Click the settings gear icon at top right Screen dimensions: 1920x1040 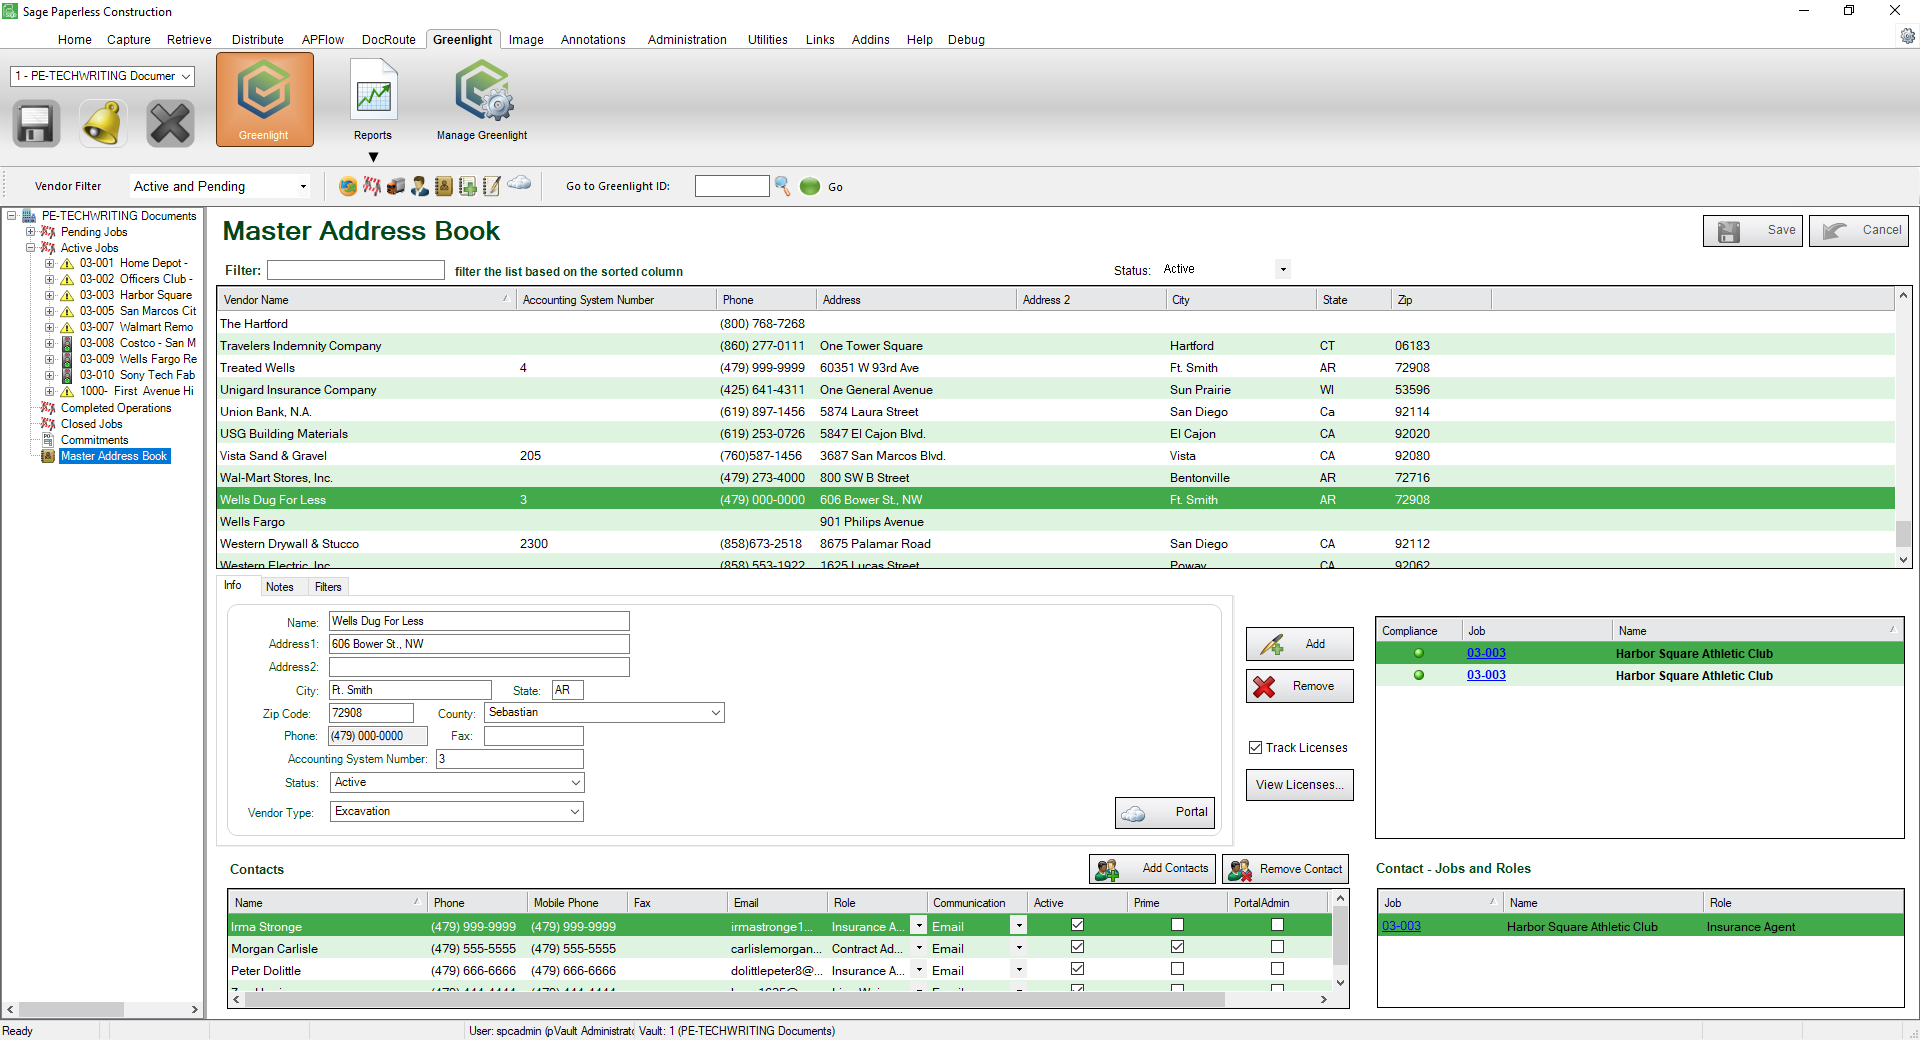pos(1907,36)
